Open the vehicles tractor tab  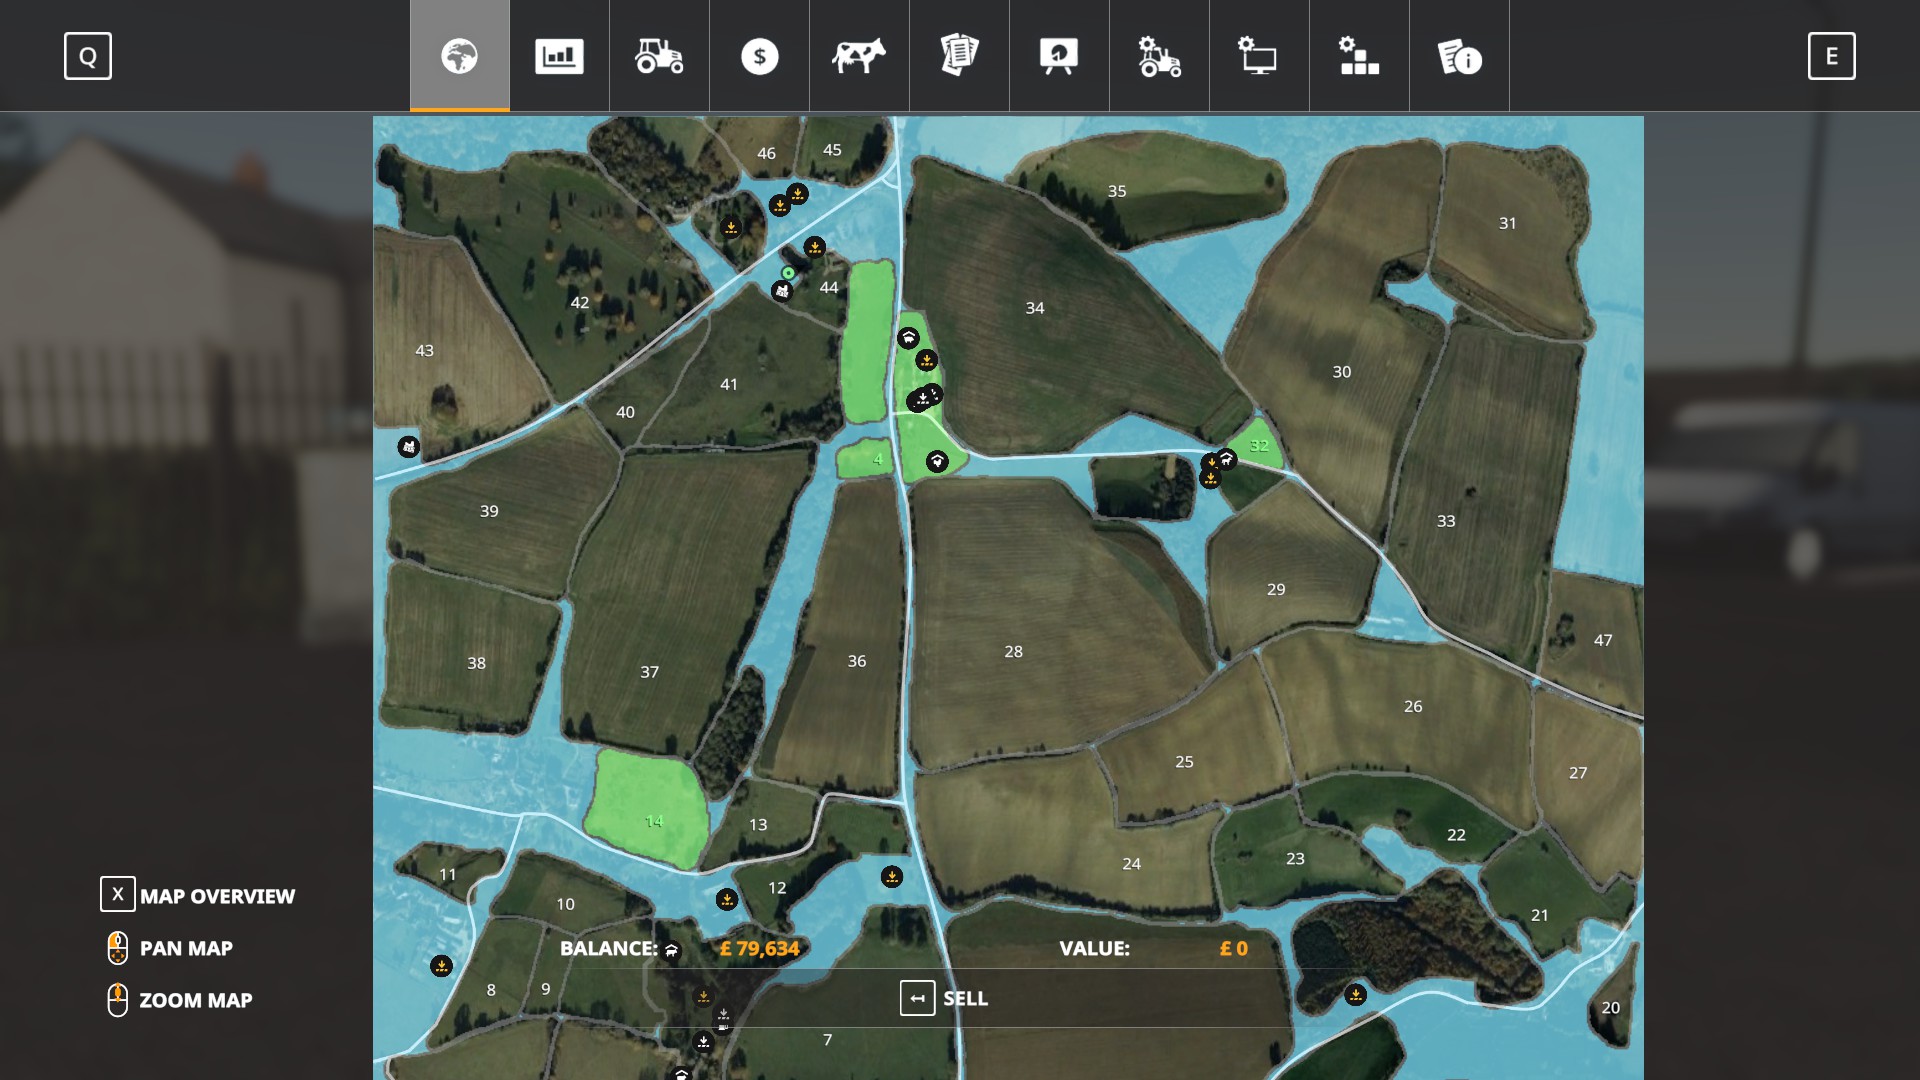coord(659,56)
